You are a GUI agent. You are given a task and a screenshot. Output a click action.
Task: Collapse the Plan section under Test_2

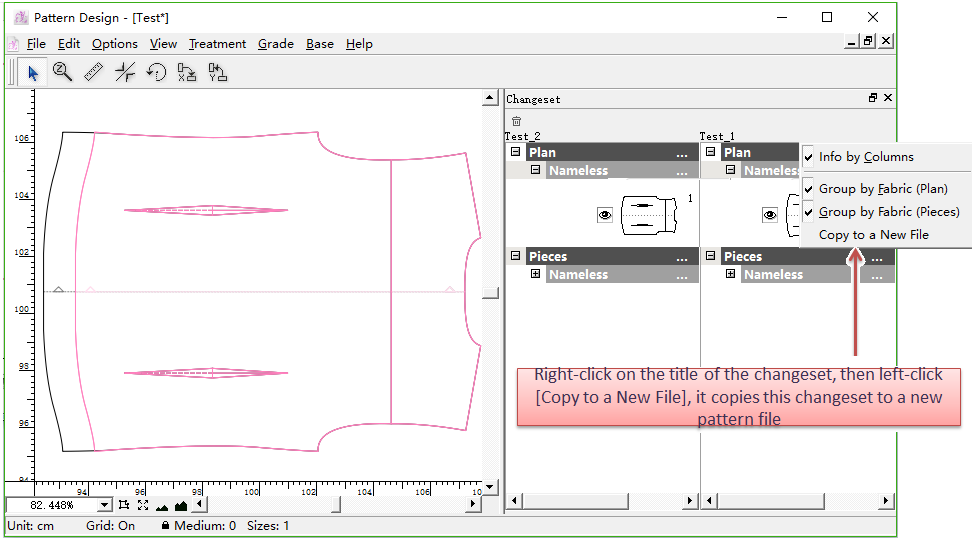pos(516,152)
